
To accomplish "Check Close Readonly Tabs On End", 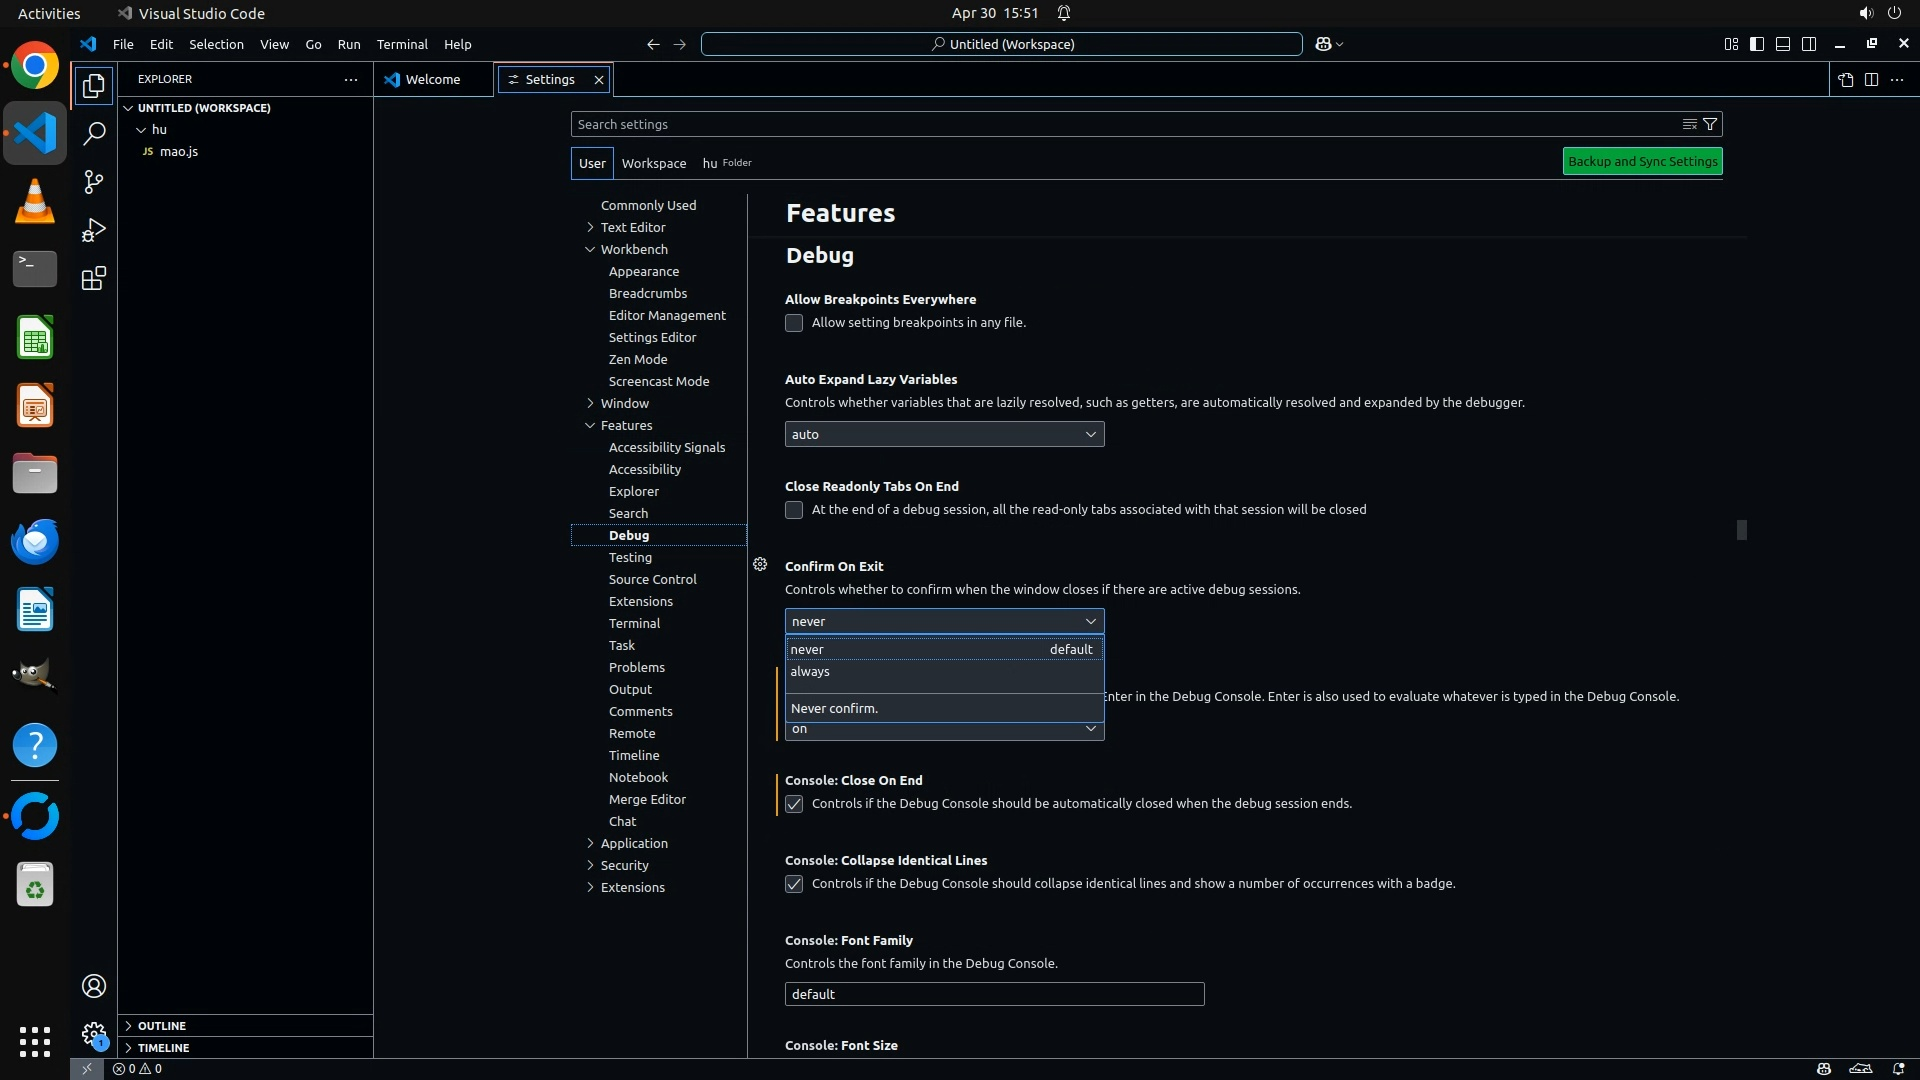I will click(794, 510).
